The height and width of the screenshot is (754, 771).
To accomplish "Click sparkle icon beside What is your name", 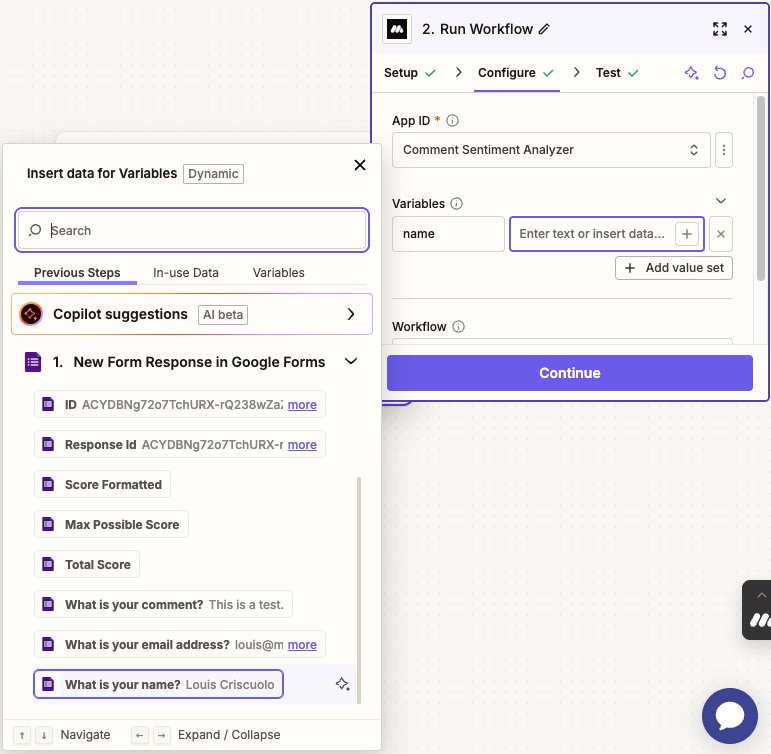I will point(343,684).
